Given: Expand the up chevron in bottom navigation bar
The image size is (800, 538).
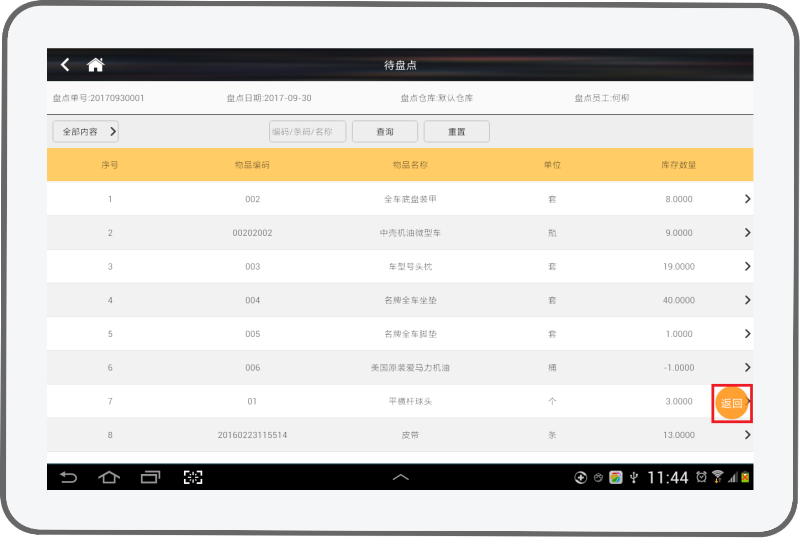Looking at the screenshot, I should point(400,478).
